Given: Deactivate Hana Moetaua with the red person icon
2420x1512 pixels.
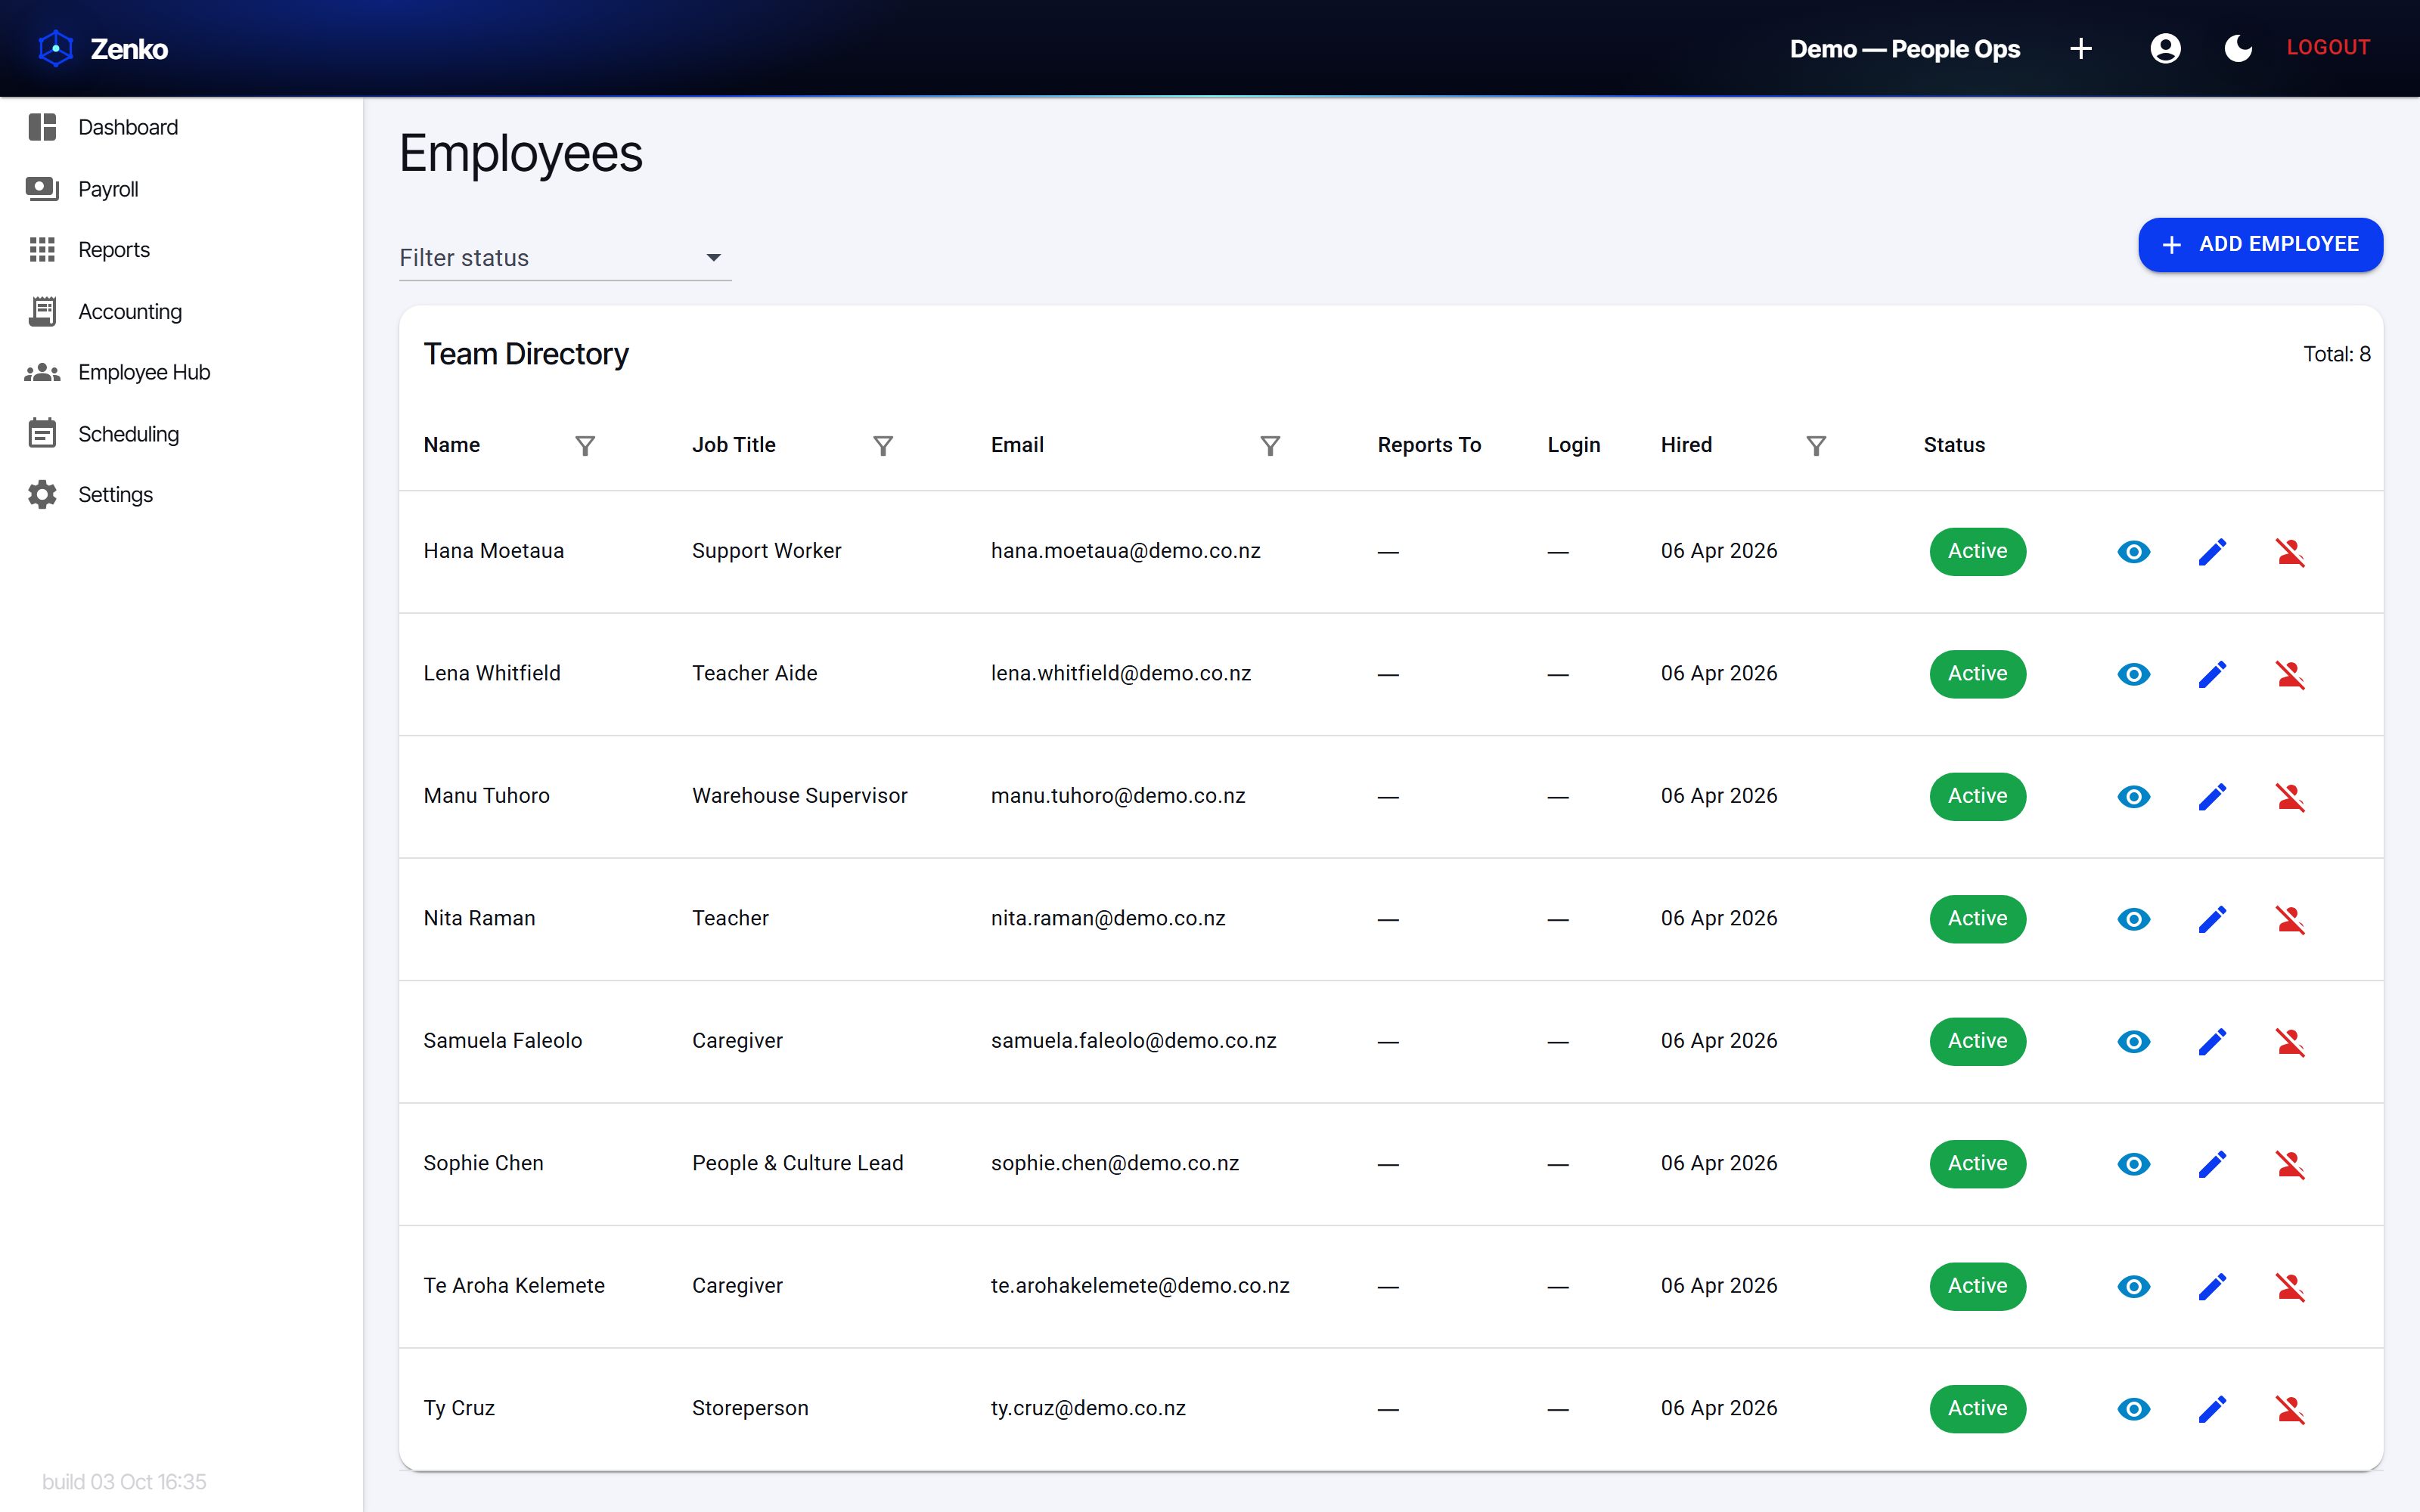Looking at the screenshot, I should click(2290, 552).
